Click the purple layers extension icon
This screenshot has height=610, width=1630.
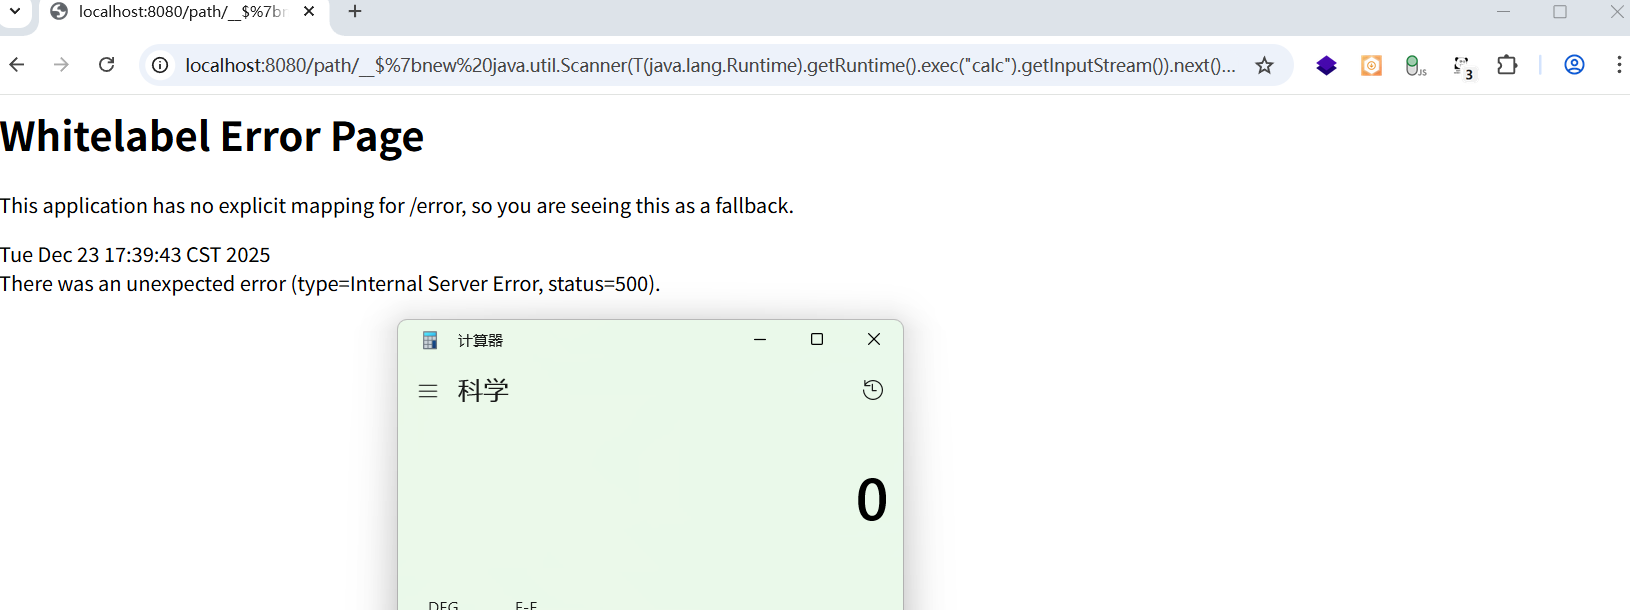(1326, 66)
